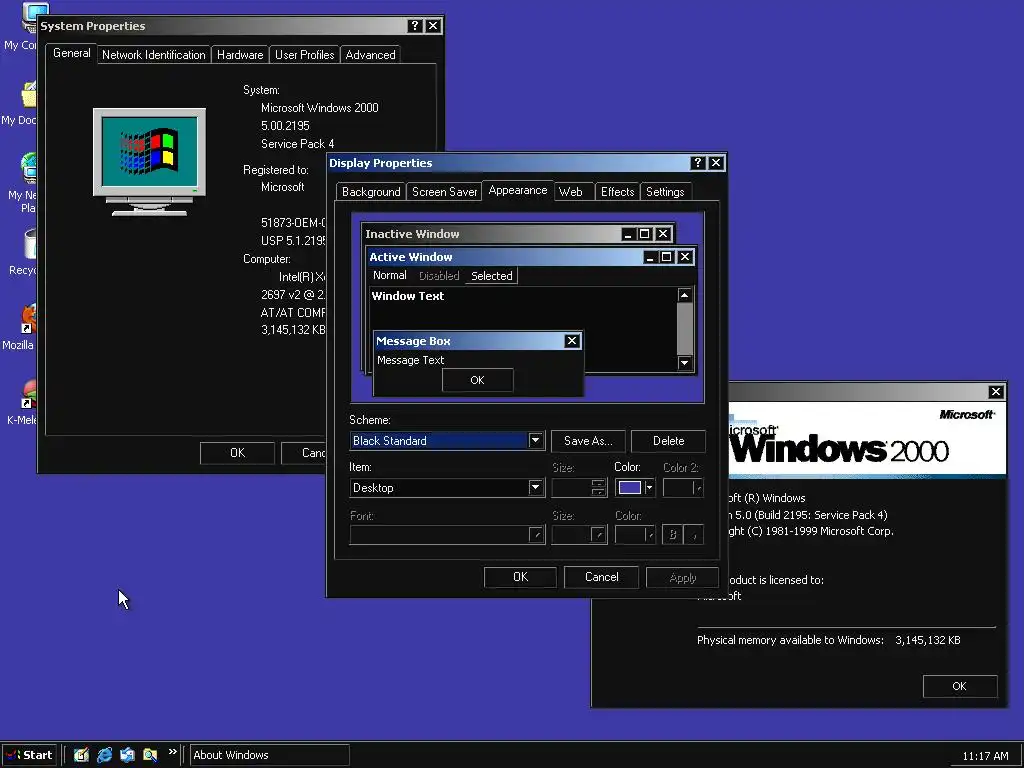Viewport: 1024px width, 768px height.
Task: Open the Web tab in Display Properties
Action: pyautogui.click(x=571, y=192)
